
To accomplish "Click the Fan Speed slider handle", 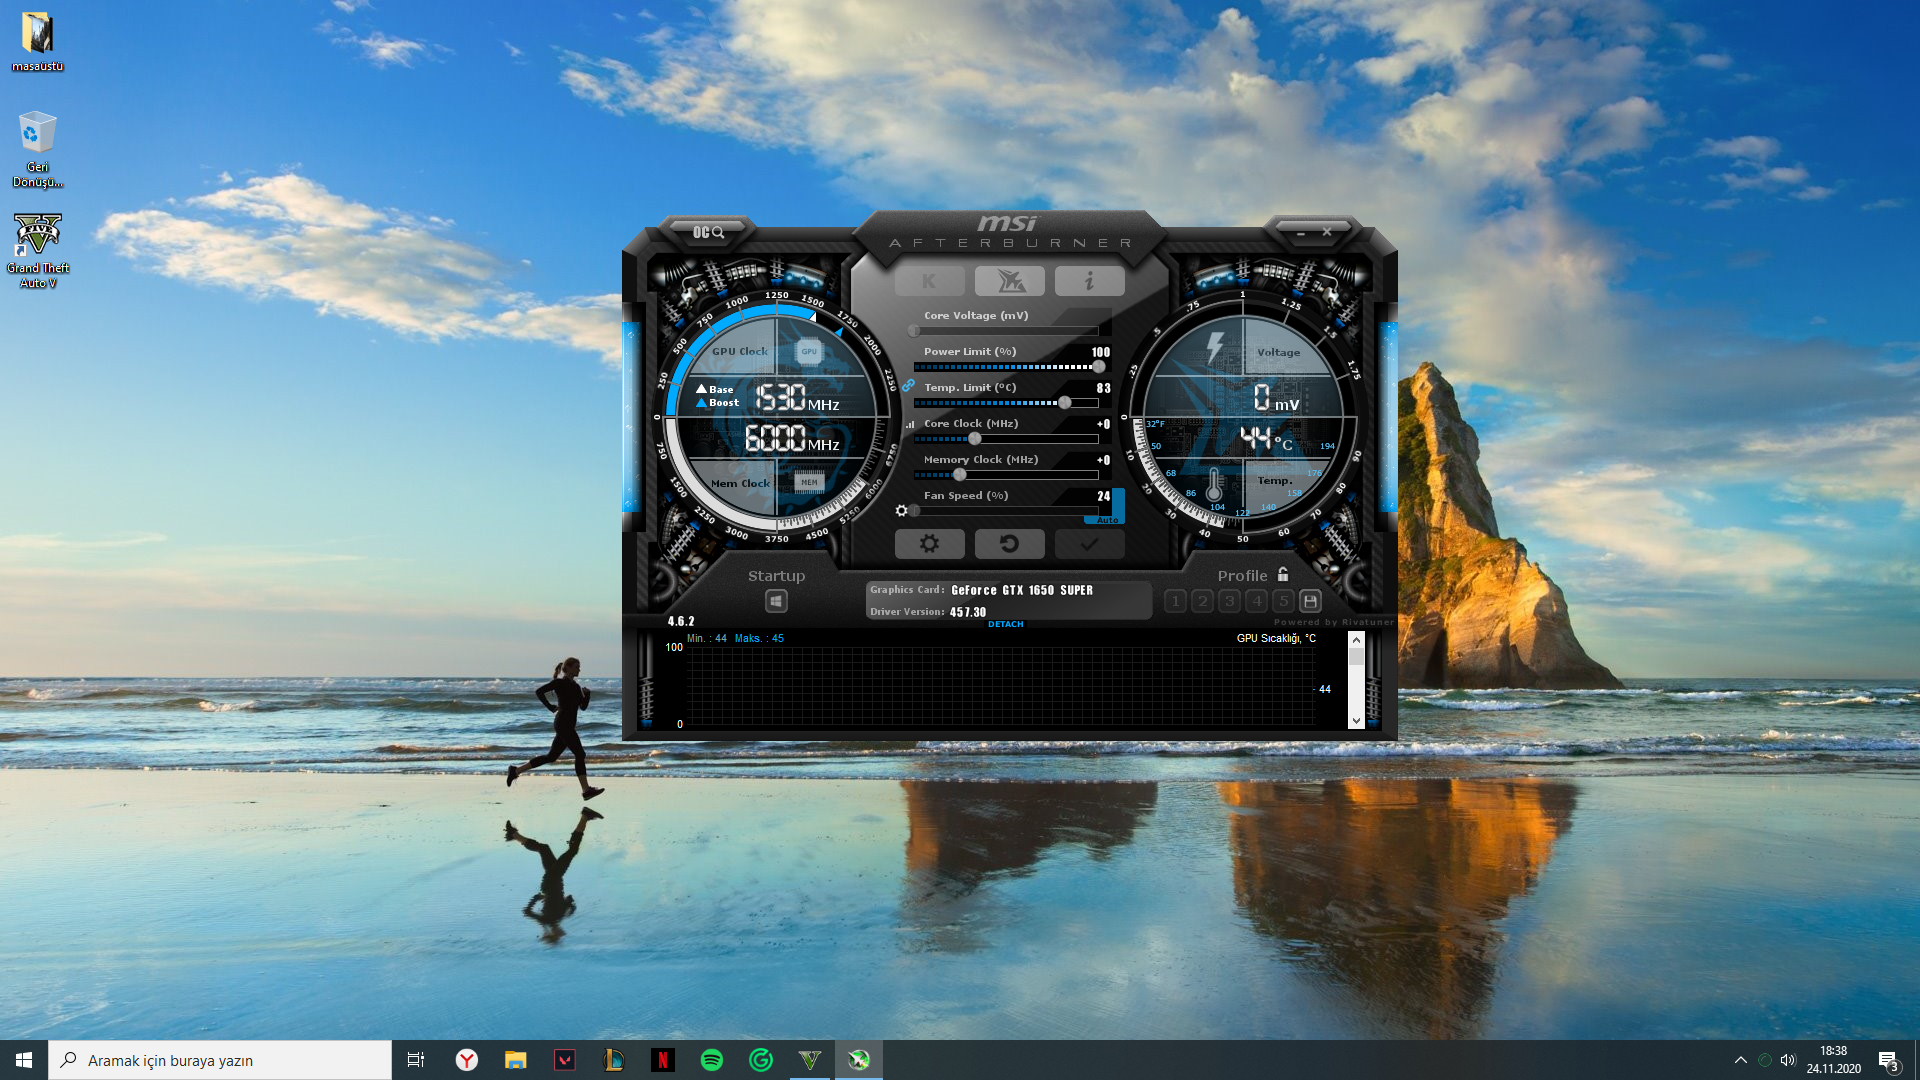I will click(914, 511).
